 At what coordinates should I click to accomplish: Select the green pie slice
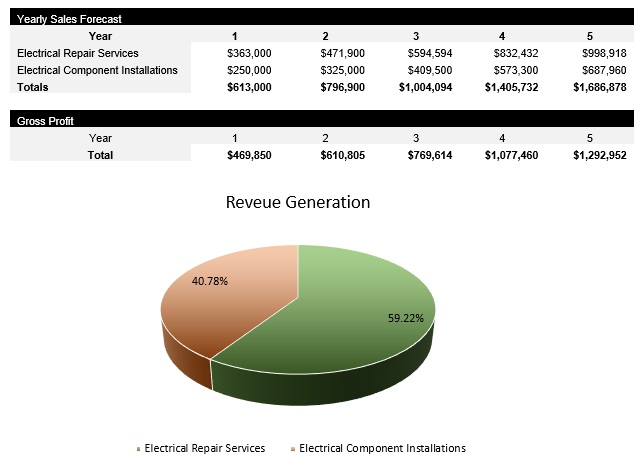[x=340, y=340]
